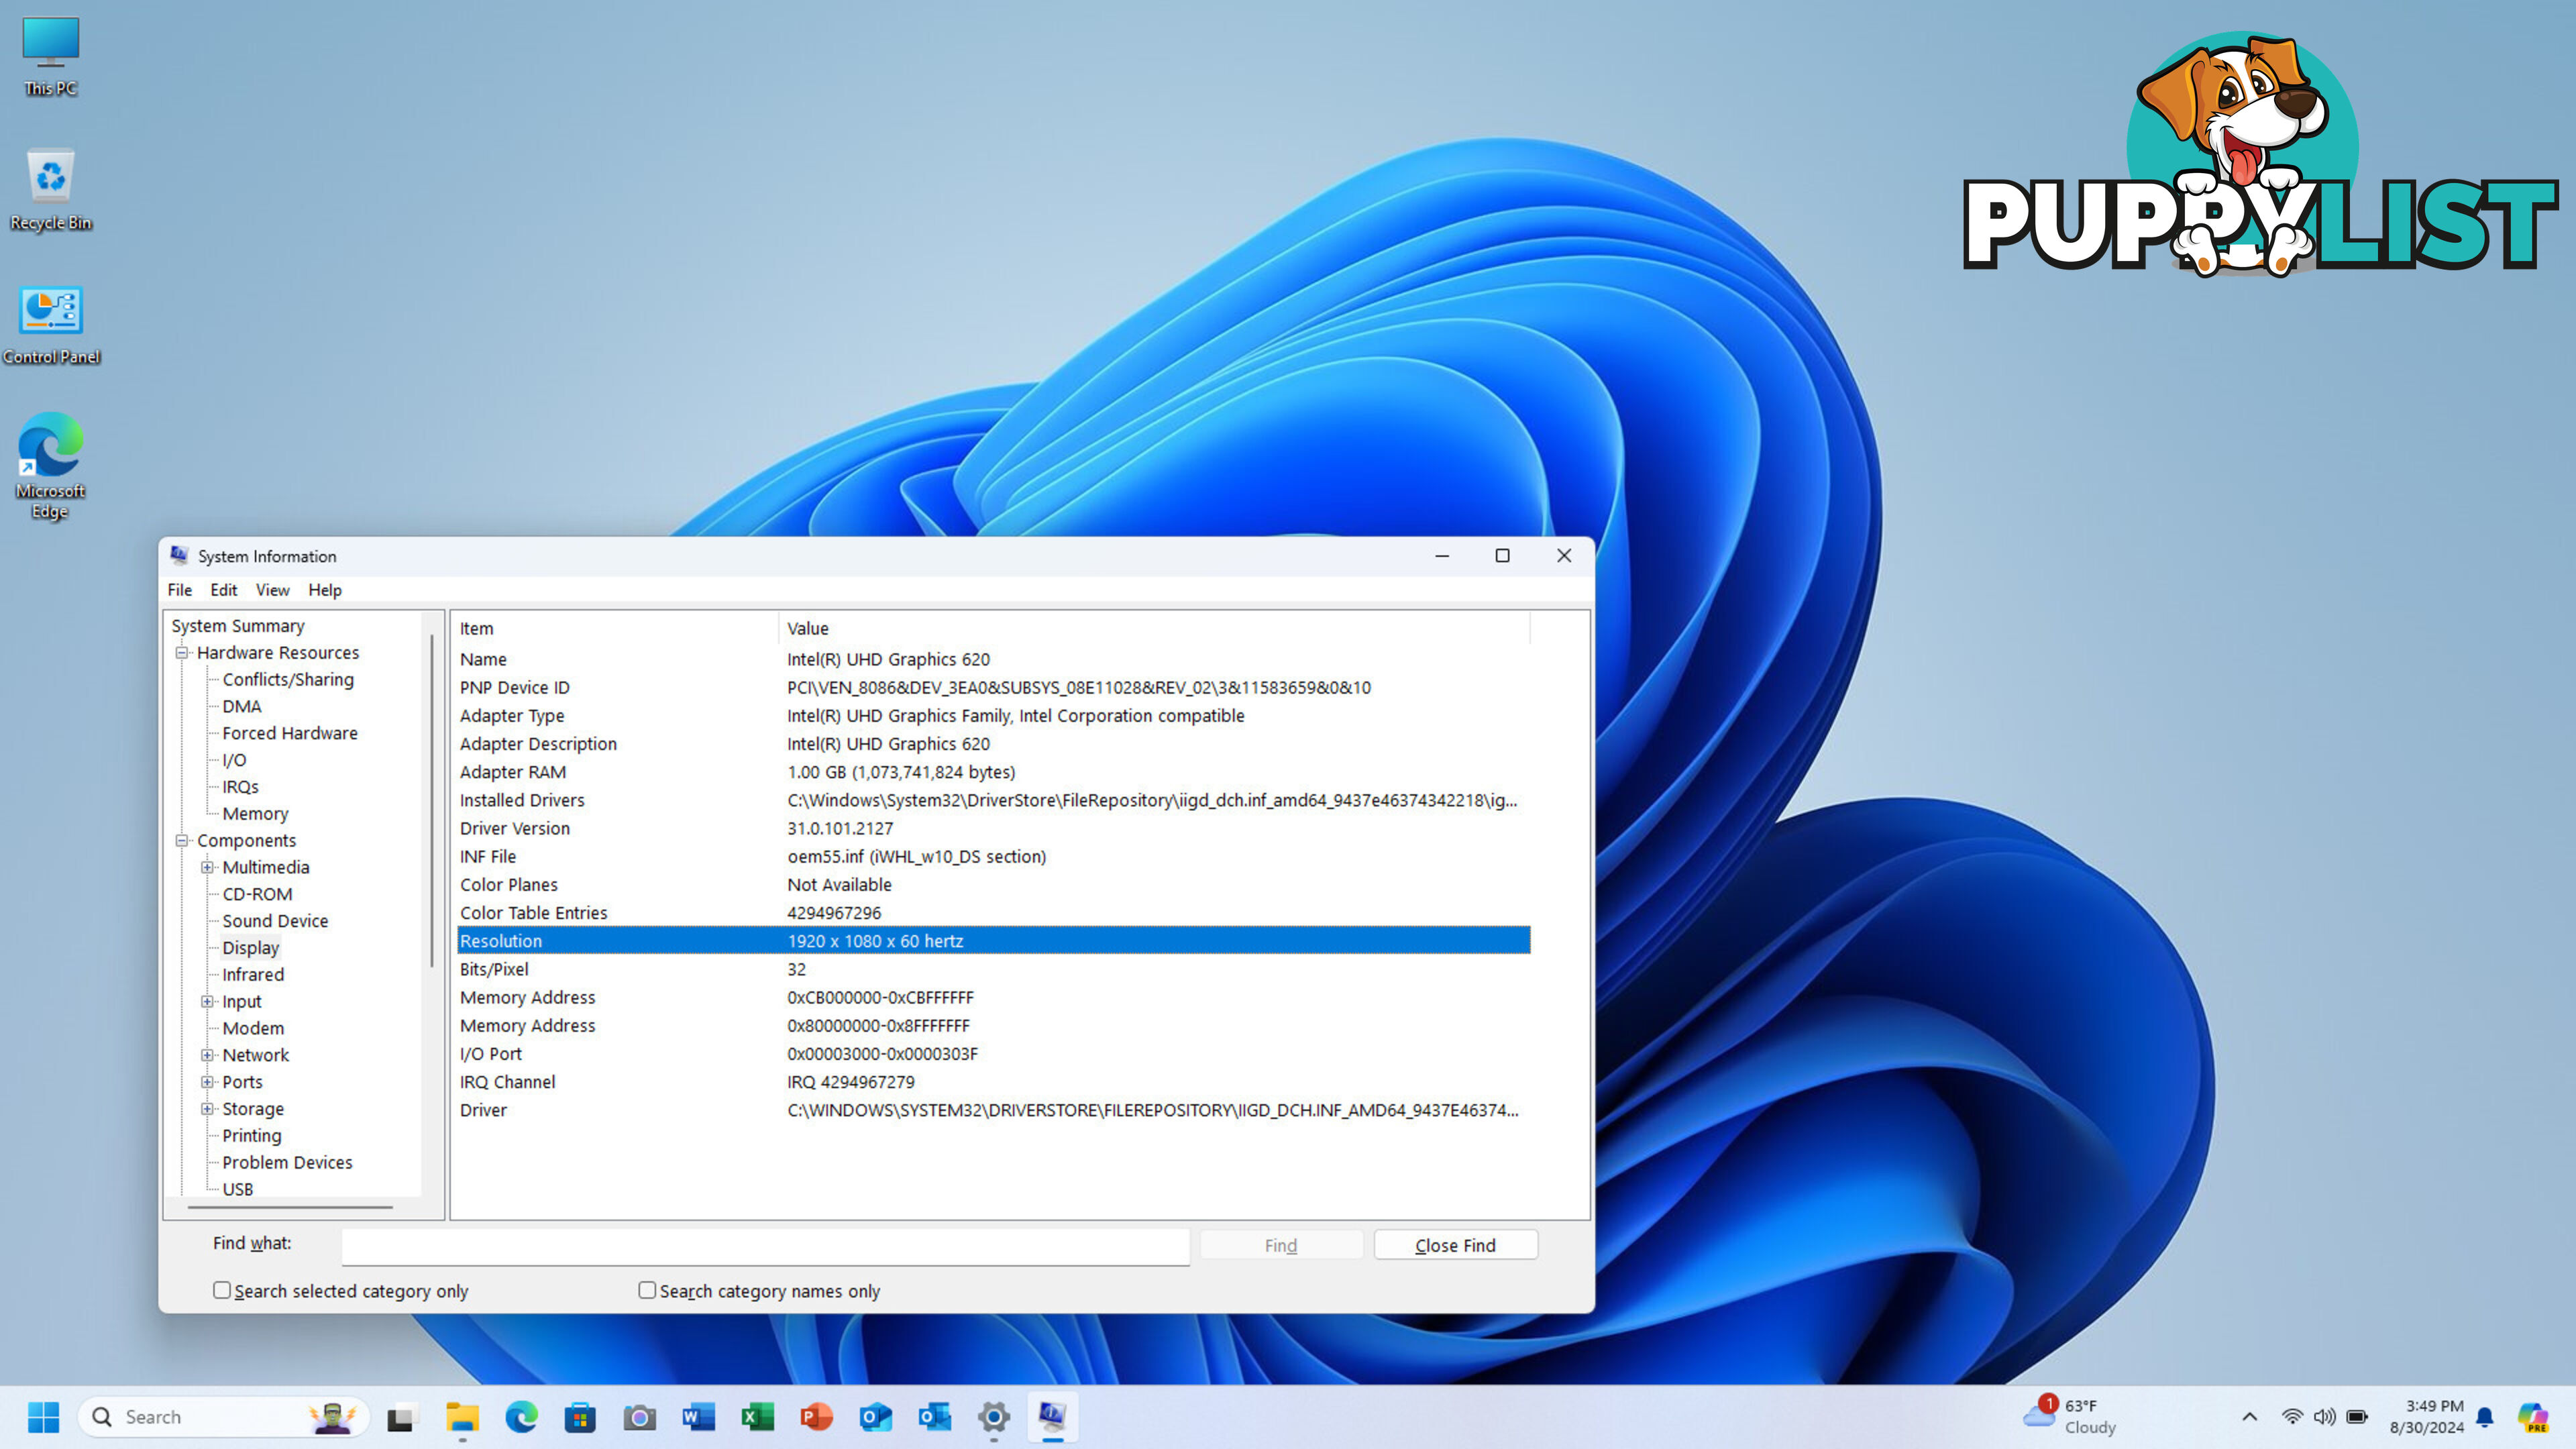Select Memory under Hardware Resources

coord(255,814)
